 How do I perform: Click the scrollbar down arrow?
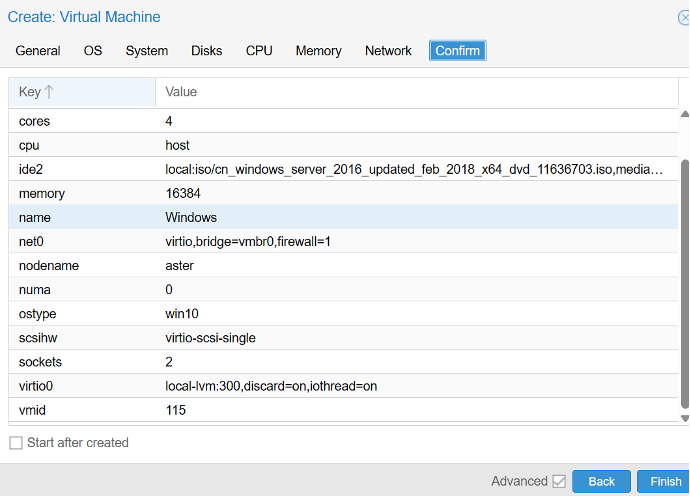(685, 418)
